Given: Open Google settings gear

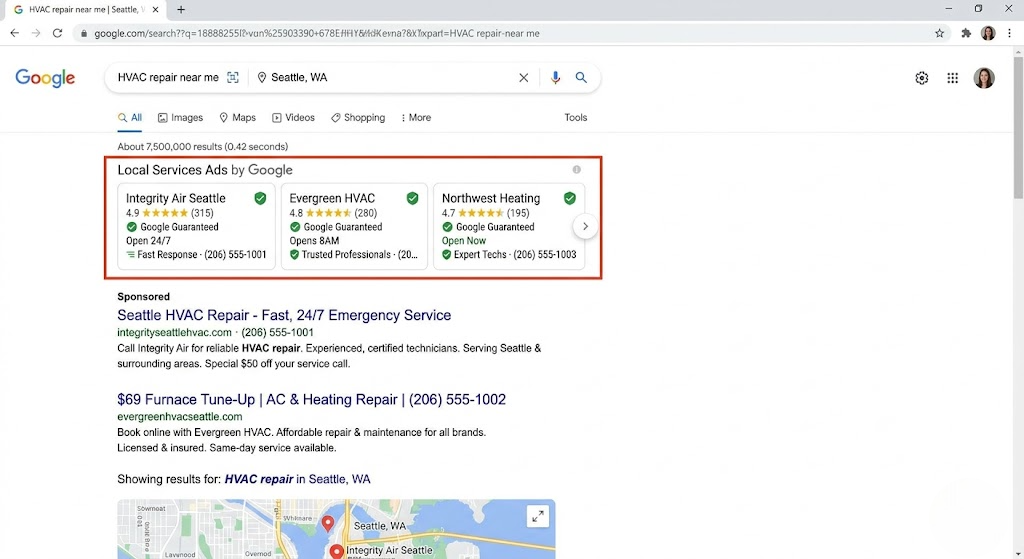Looking at the screenshot, I should point(921,78).
